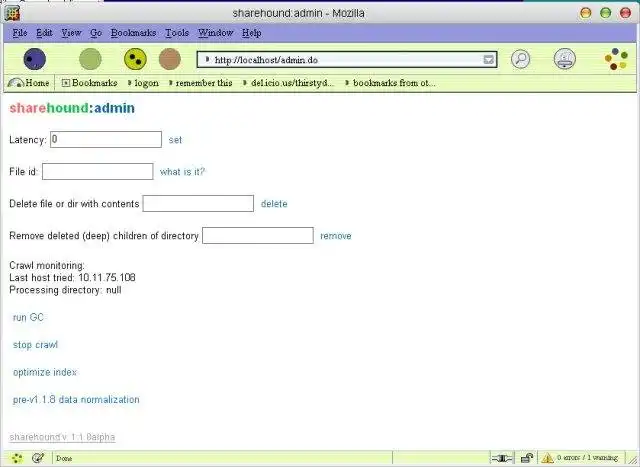Screen dimensions: 640x467
Task: Click the dark blue Back navigation button
Action: 35,59
